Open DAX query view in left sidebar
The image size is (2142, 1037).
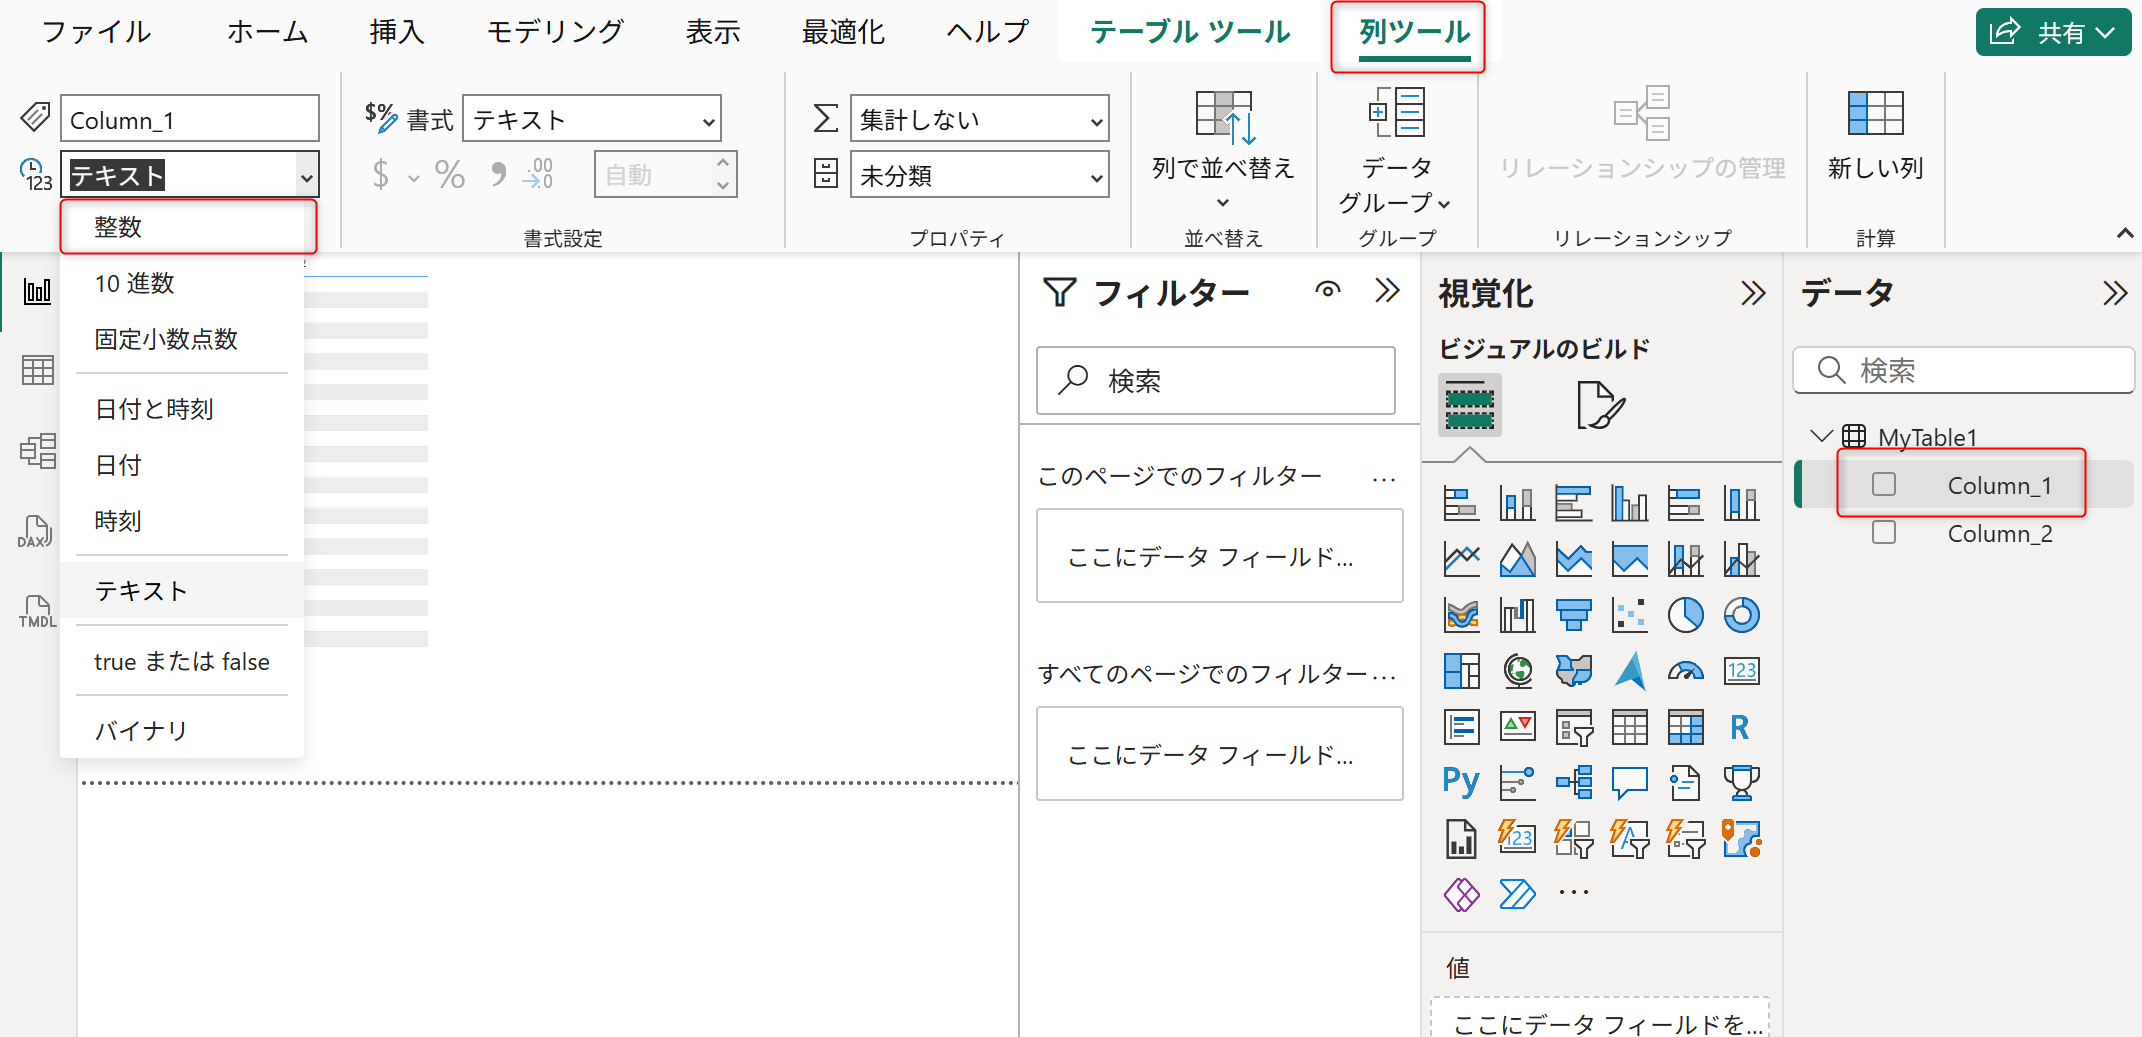pyautogui.click(x=36, y=532)
